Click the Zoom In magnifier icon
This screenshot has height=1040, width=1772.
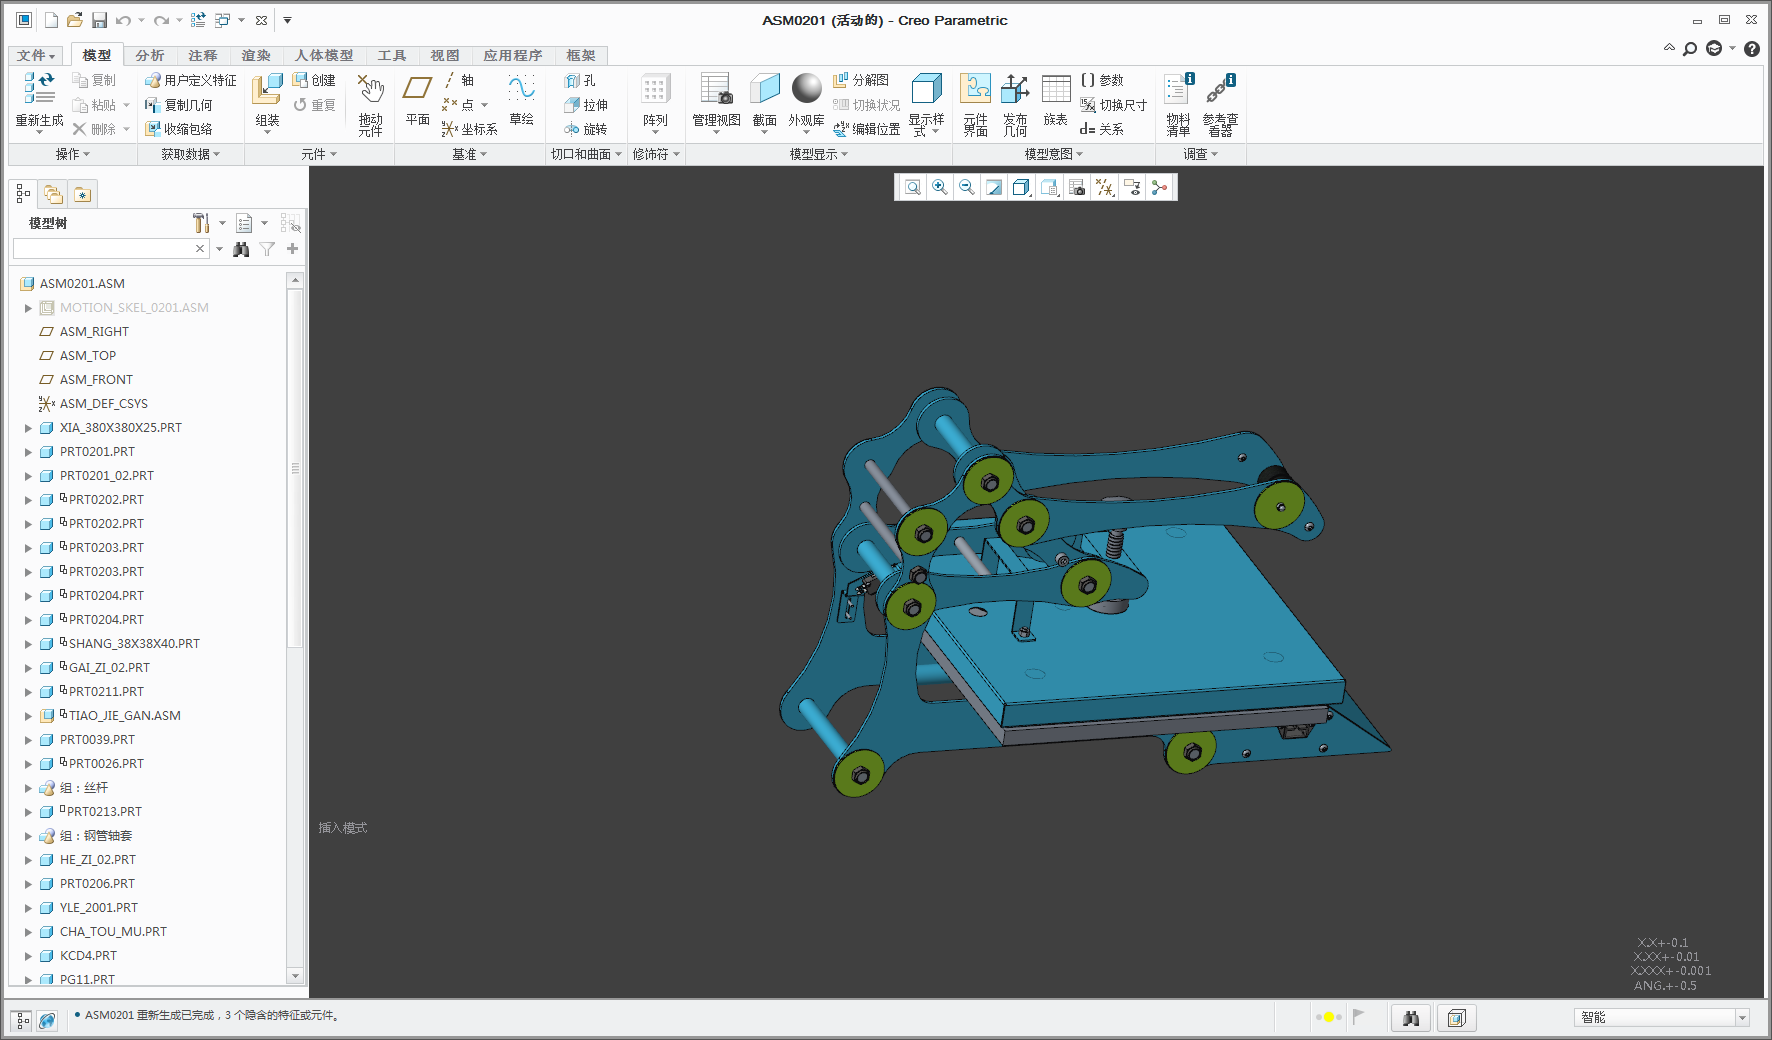pyautogui.click(x=940, y=187)
